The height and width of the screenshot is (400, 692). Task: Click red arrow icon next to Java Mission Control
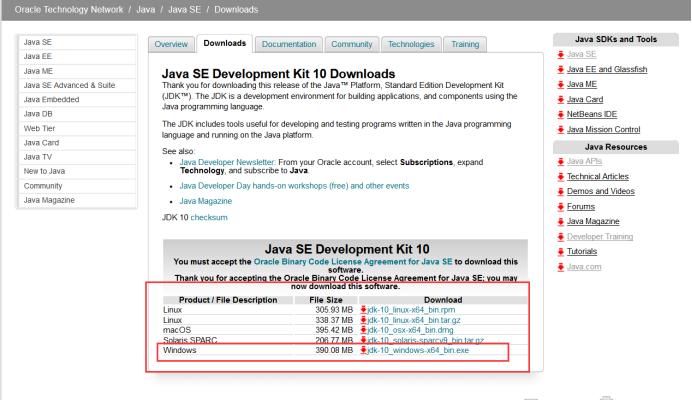[560, 129]
